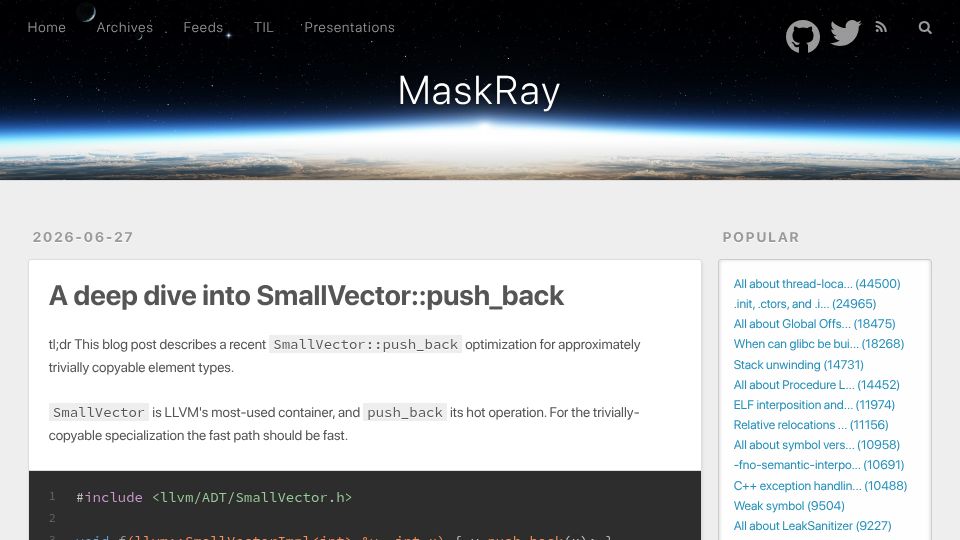The width and height of the screenshot is (960, 540).
Task: Open the Archives menu item
Action: coord(124,28)
